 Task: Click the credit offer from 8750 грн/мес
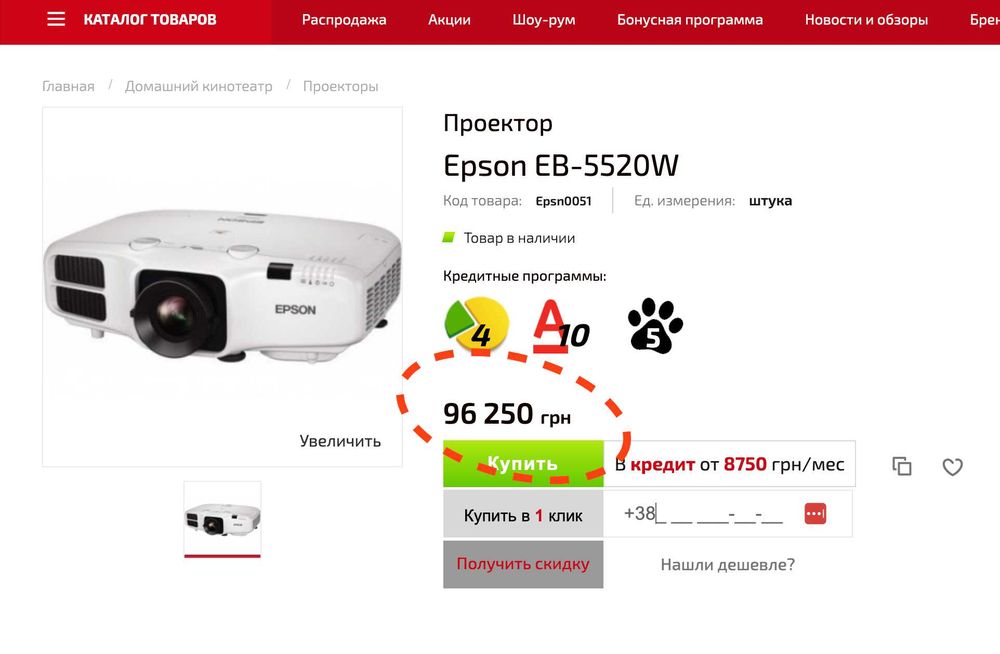pyautogui.click(x=730, y=464)
